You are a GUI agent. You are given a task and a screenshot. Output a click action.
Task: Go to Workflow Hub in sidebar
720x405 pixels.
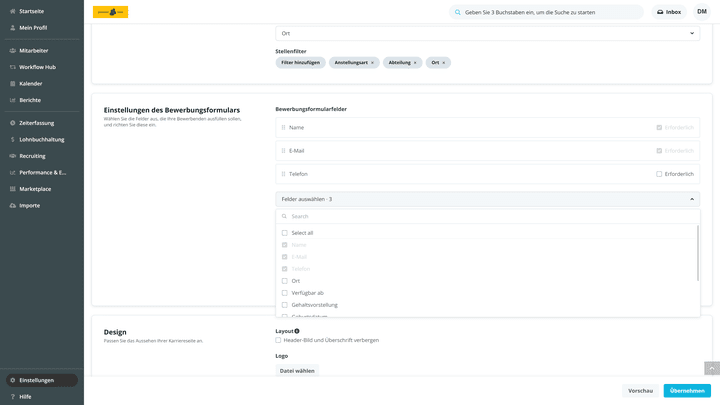[x=37, y=67]
